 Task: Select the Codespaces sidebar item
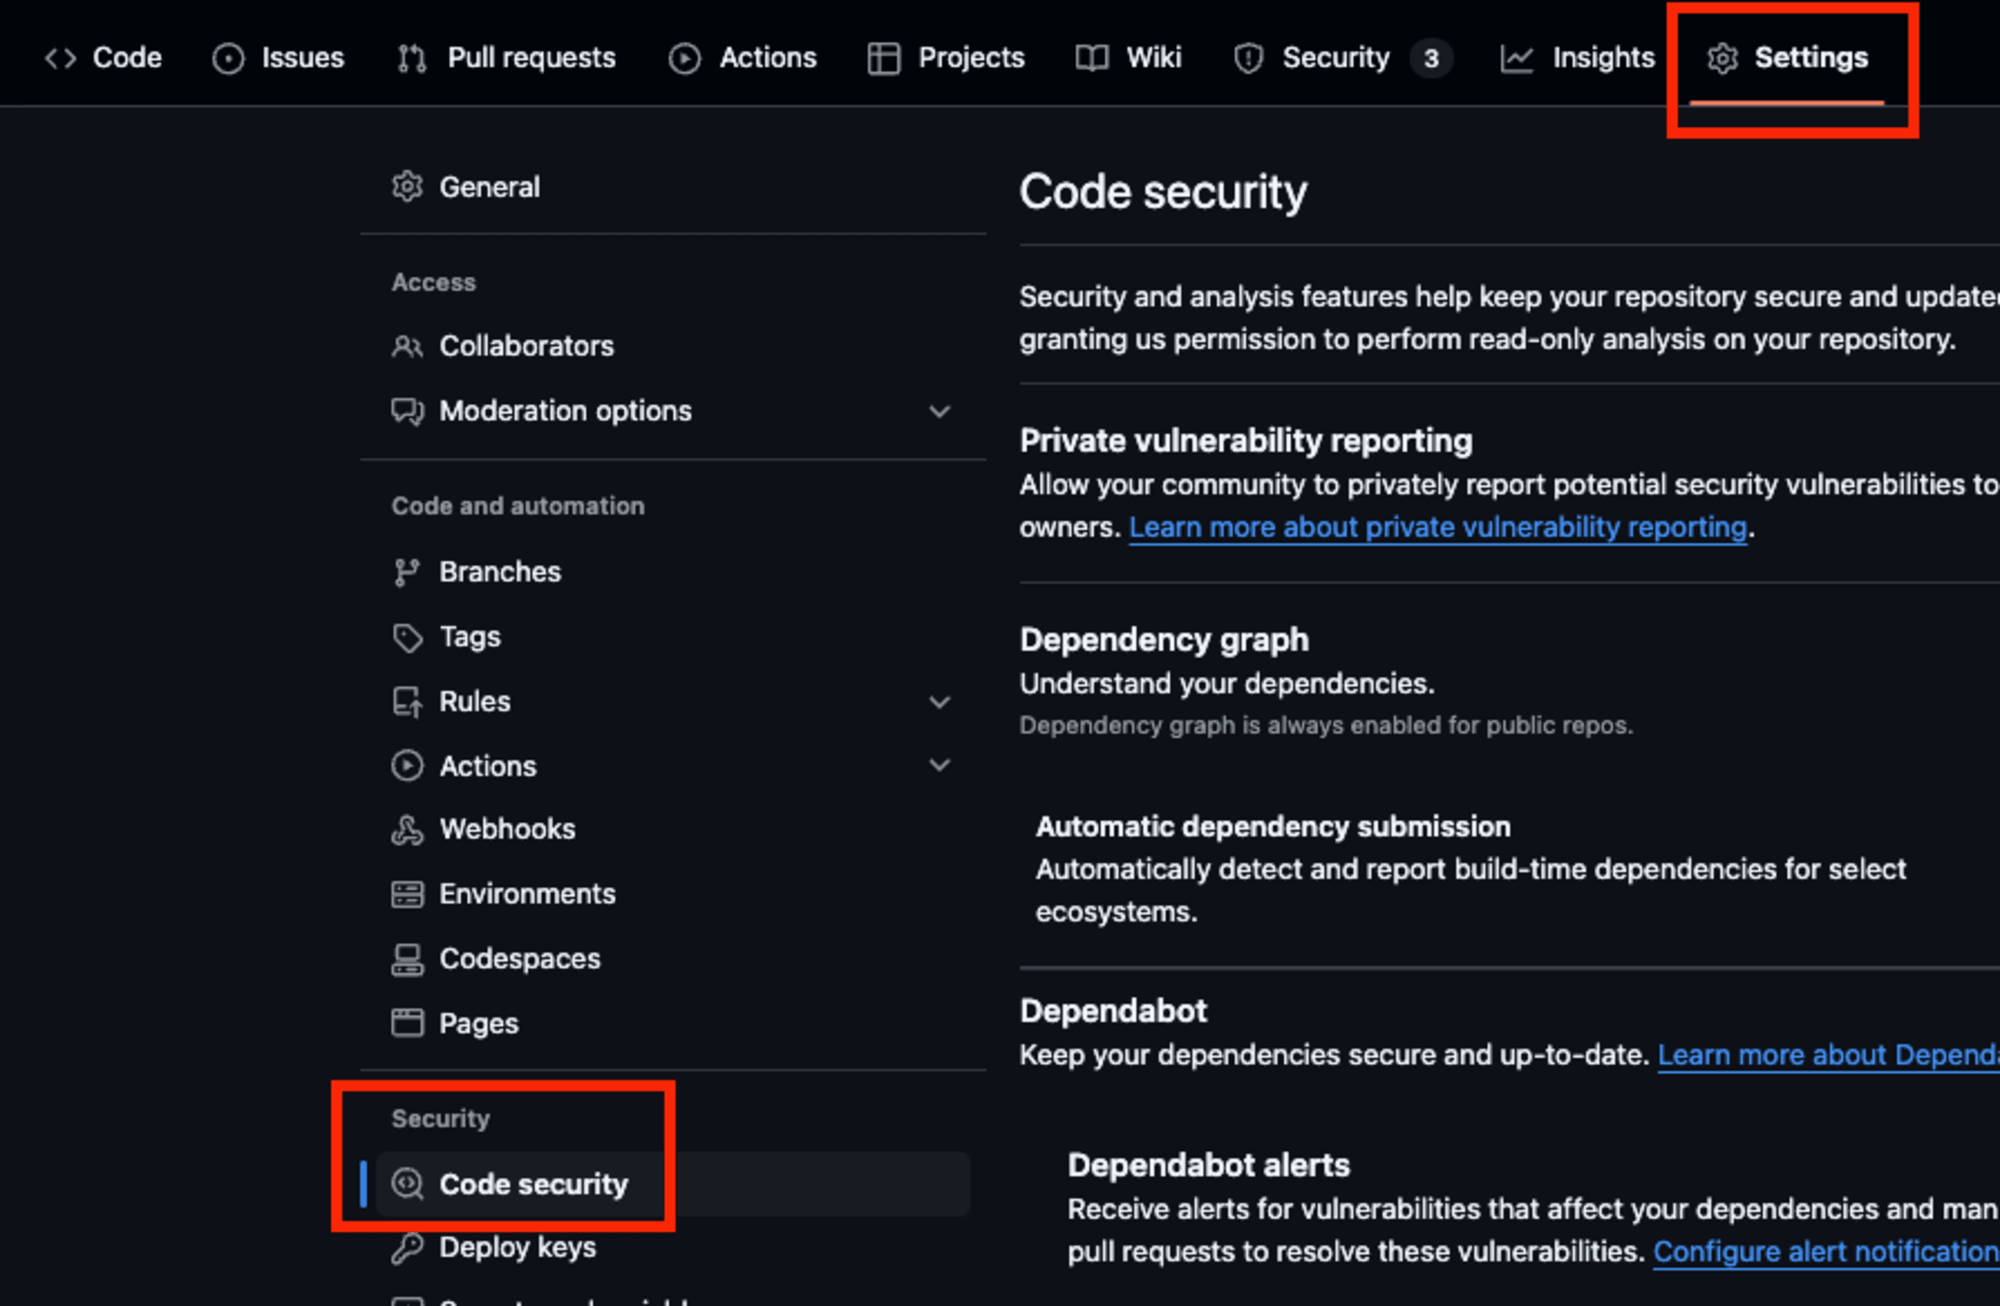(517, 958)
